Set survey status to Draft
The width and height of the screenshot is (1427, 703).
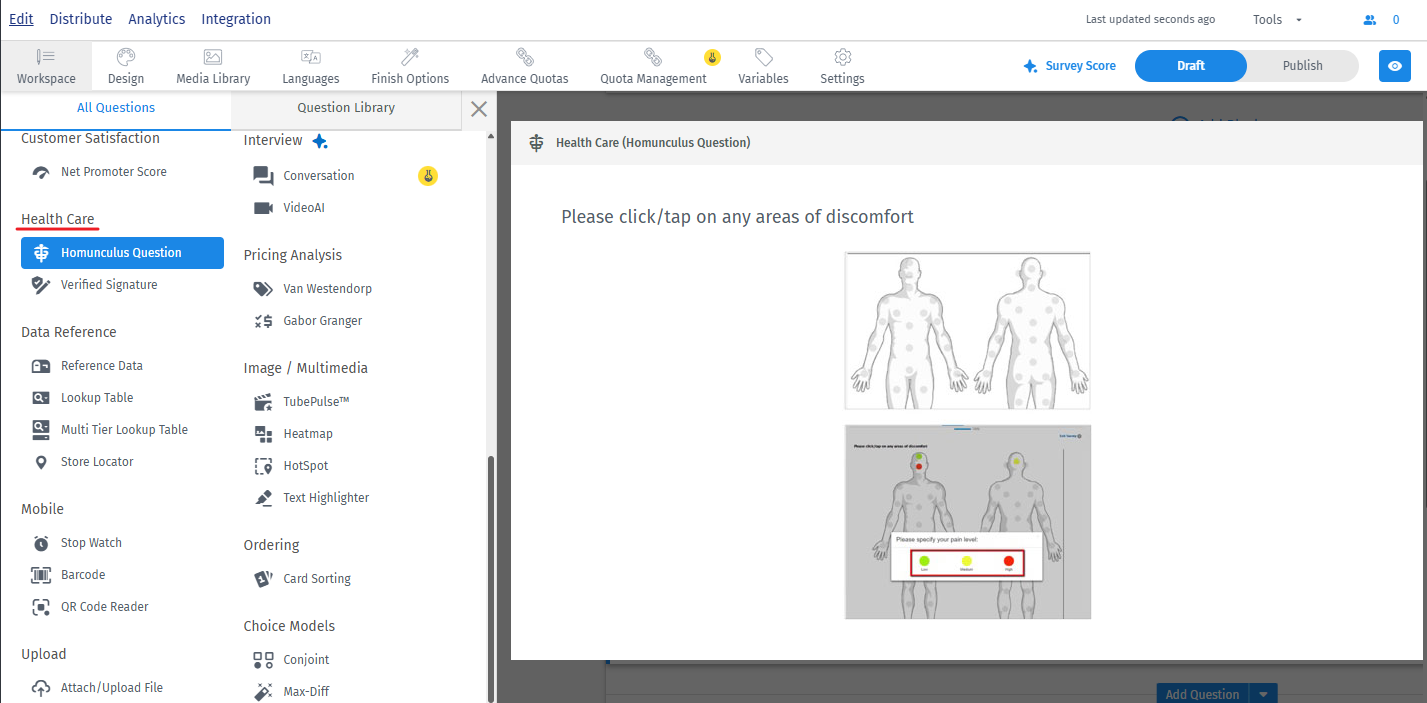pos(1191,66)
